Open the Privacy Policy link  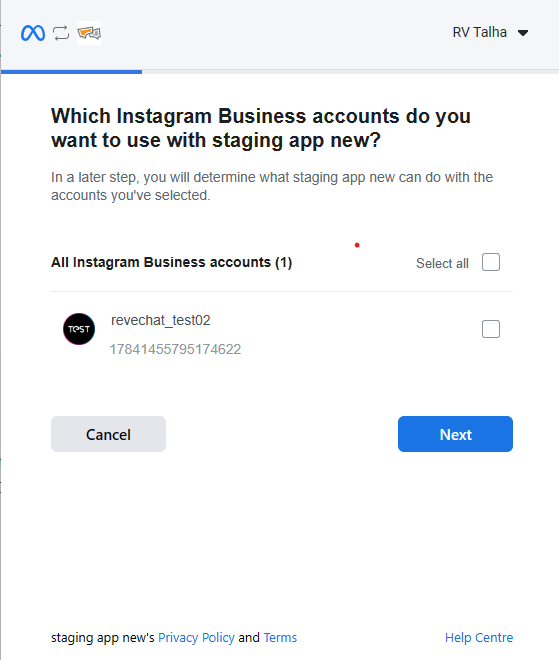[196, 638]
